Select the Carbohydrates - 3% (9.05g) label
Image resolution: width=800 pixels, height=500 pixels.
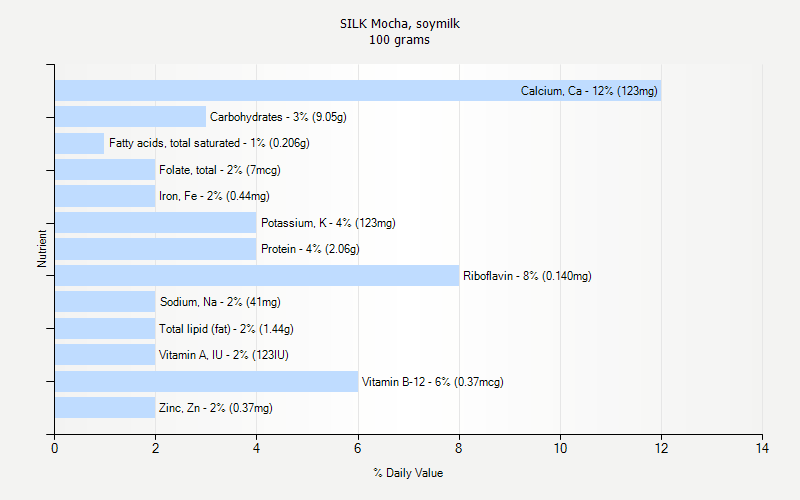(x=278, y=117)
